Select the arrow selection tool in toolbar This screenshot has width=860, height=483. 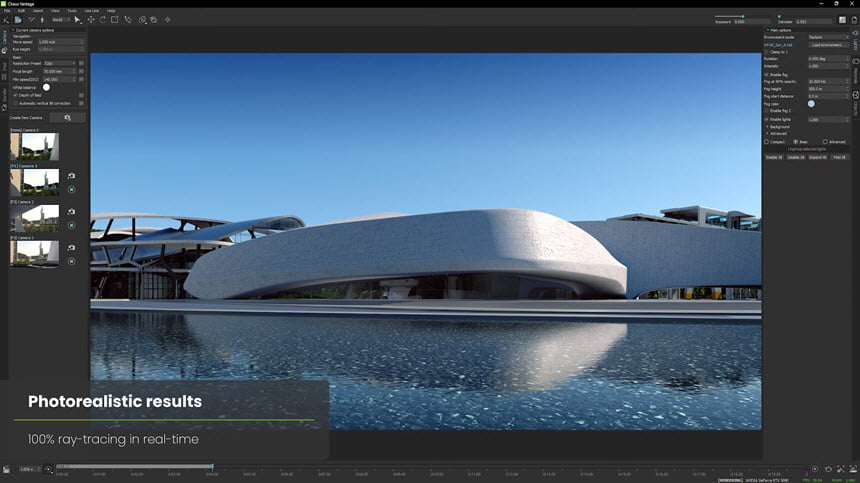pyautogui.click(x=77, y=20)
